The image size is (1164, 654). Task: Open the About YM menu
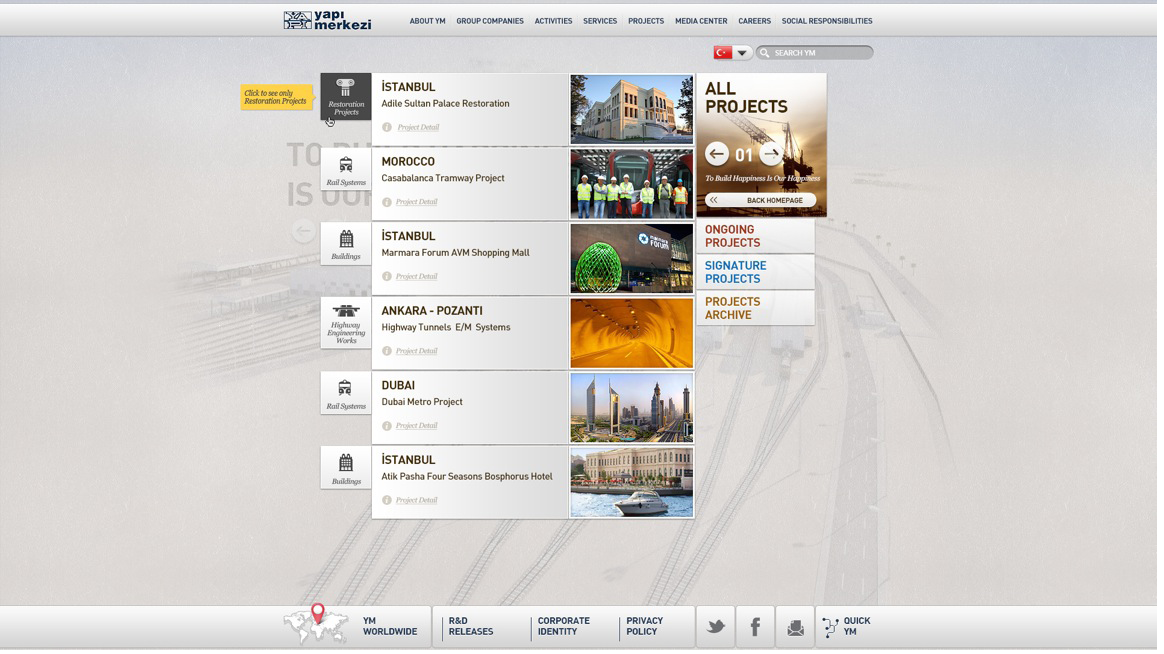[430, 22]
